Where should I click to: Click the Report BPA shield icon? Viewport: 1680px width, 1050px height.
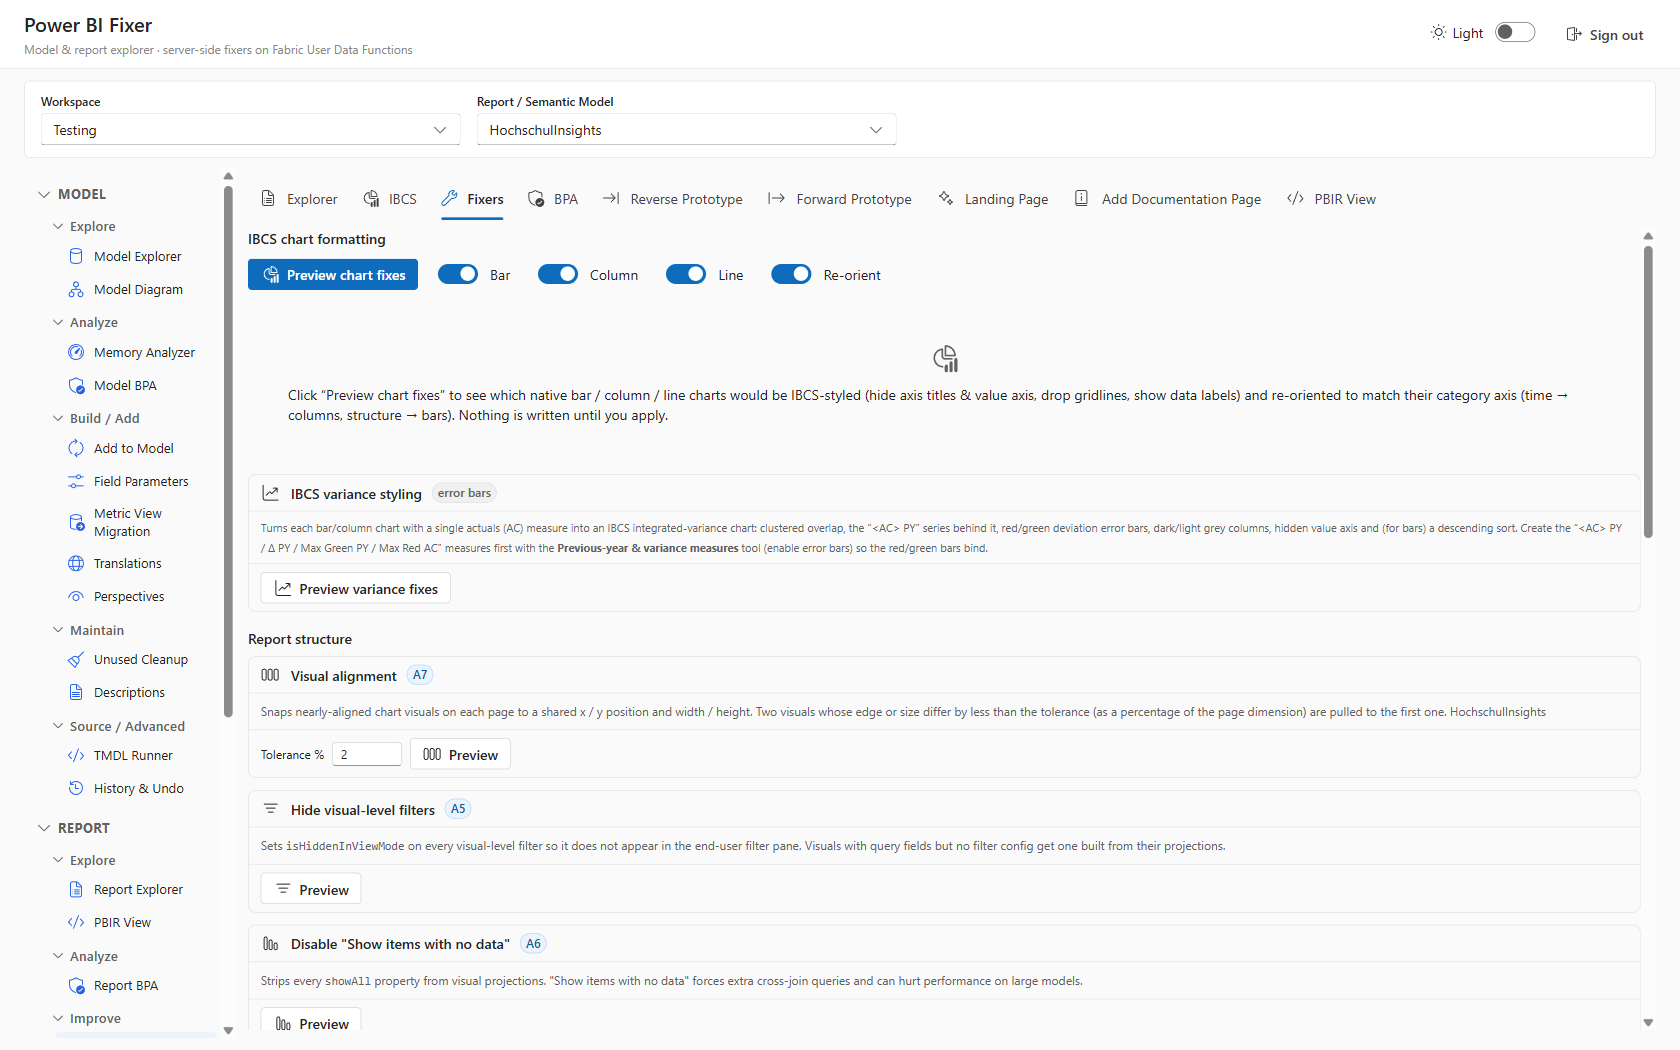(x=76, y=985)
